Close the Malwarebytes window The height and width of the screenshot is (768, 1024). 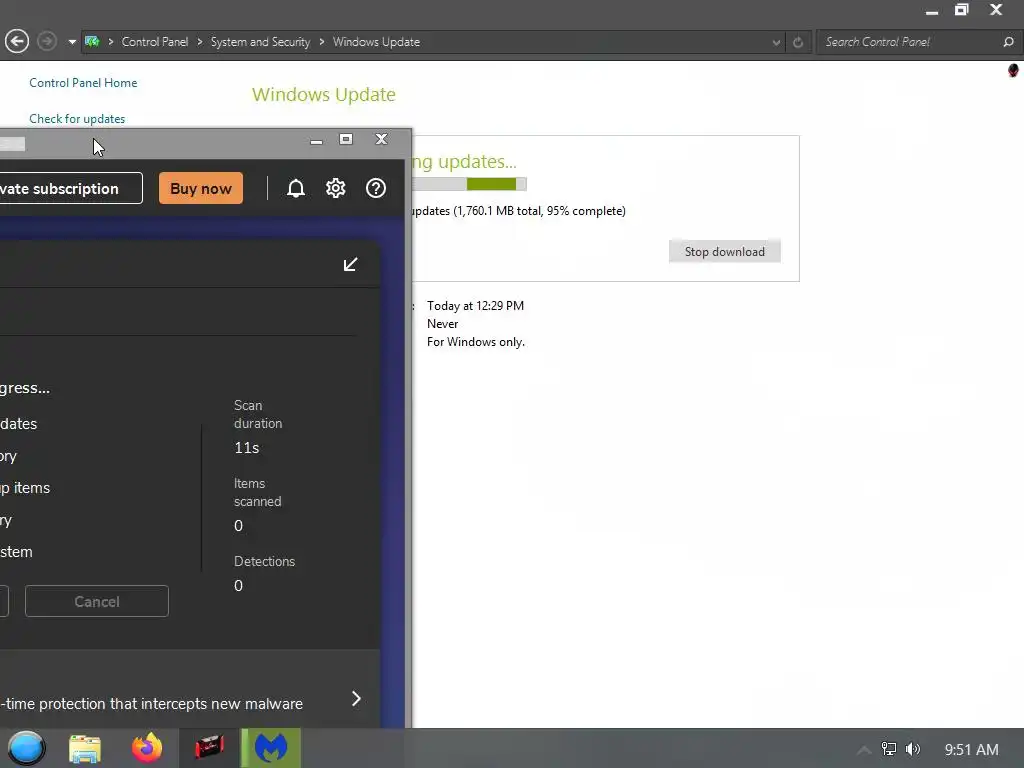coord(381,139)
